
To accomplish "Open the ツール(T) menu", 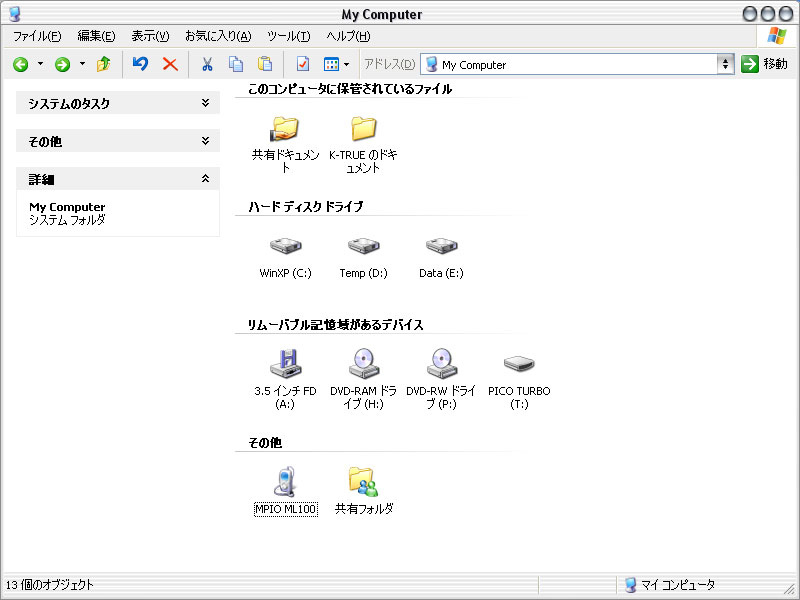I will pos(288,36).
